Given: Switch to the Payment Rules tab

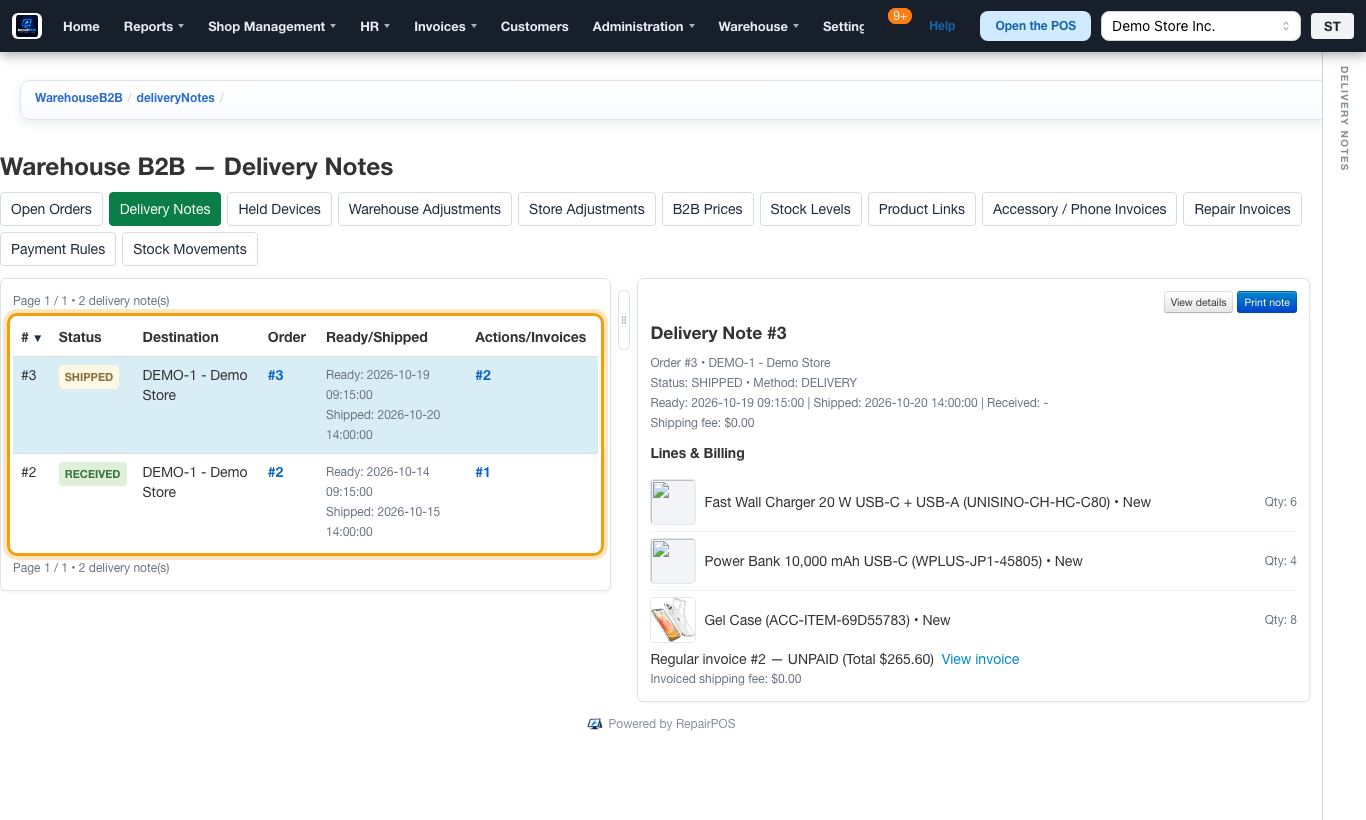Looking at the screenshot, I should pyautogui.click(x=58, y=249).
